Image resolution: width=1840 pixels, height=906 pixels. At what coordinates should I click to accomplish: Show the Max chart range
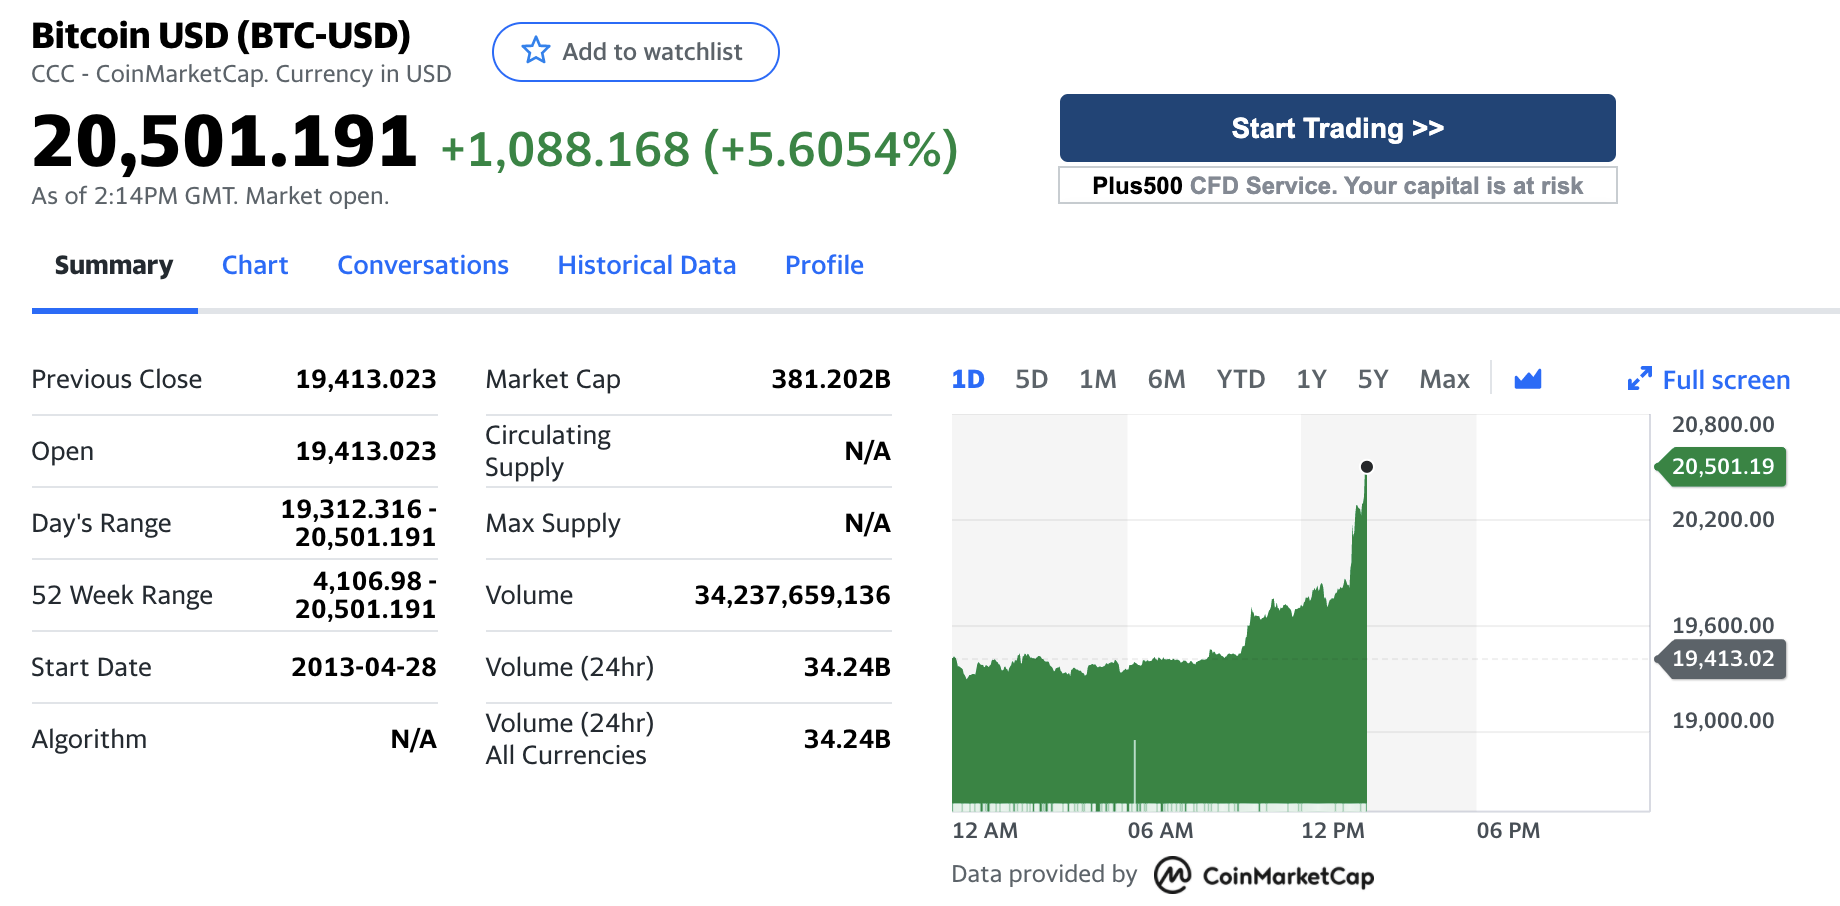click(x=1444, y=379)
